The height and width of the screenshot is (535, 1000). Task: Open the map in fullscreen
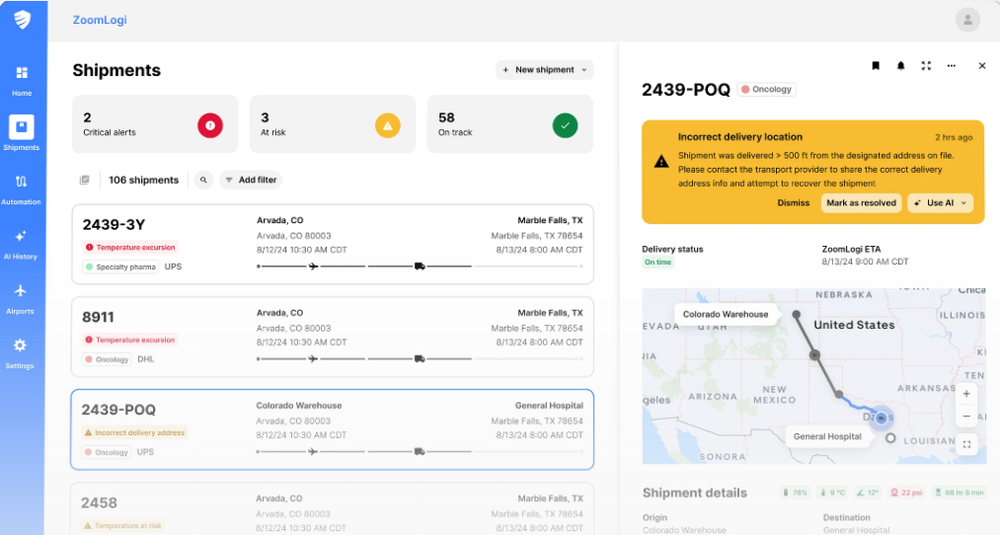point(967,444)
